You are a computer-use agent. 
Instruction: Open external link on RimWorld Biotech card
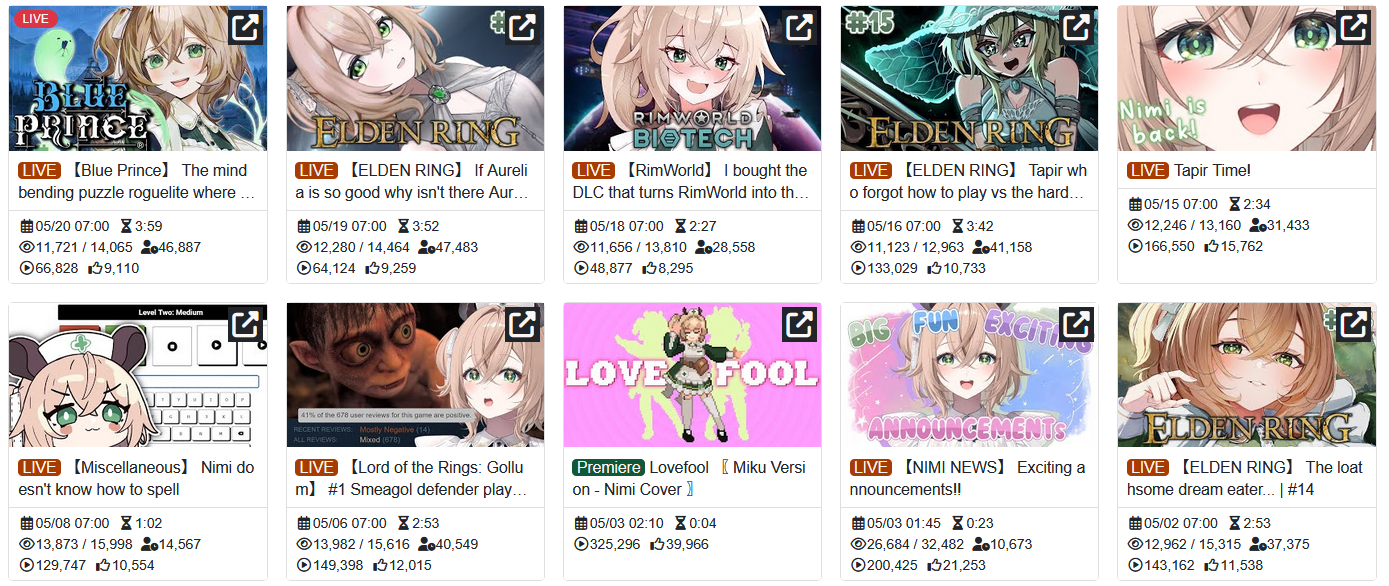coord(800,27)
